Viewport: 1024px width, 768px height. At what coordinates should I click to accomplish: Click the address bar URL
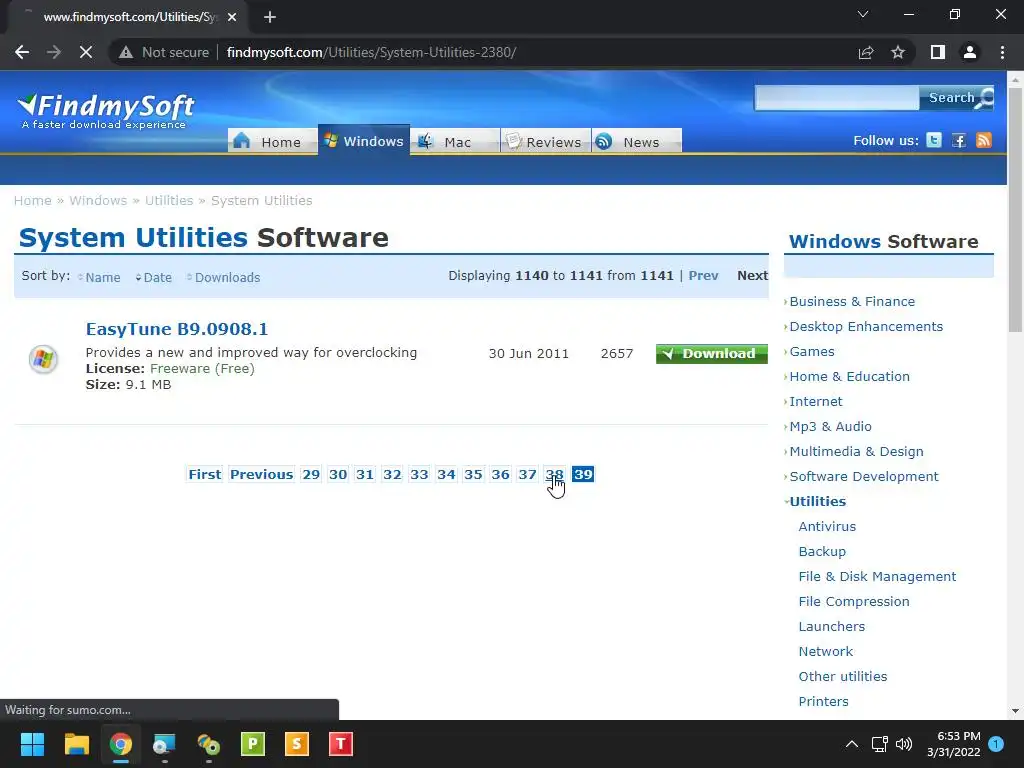click(371, 52)
